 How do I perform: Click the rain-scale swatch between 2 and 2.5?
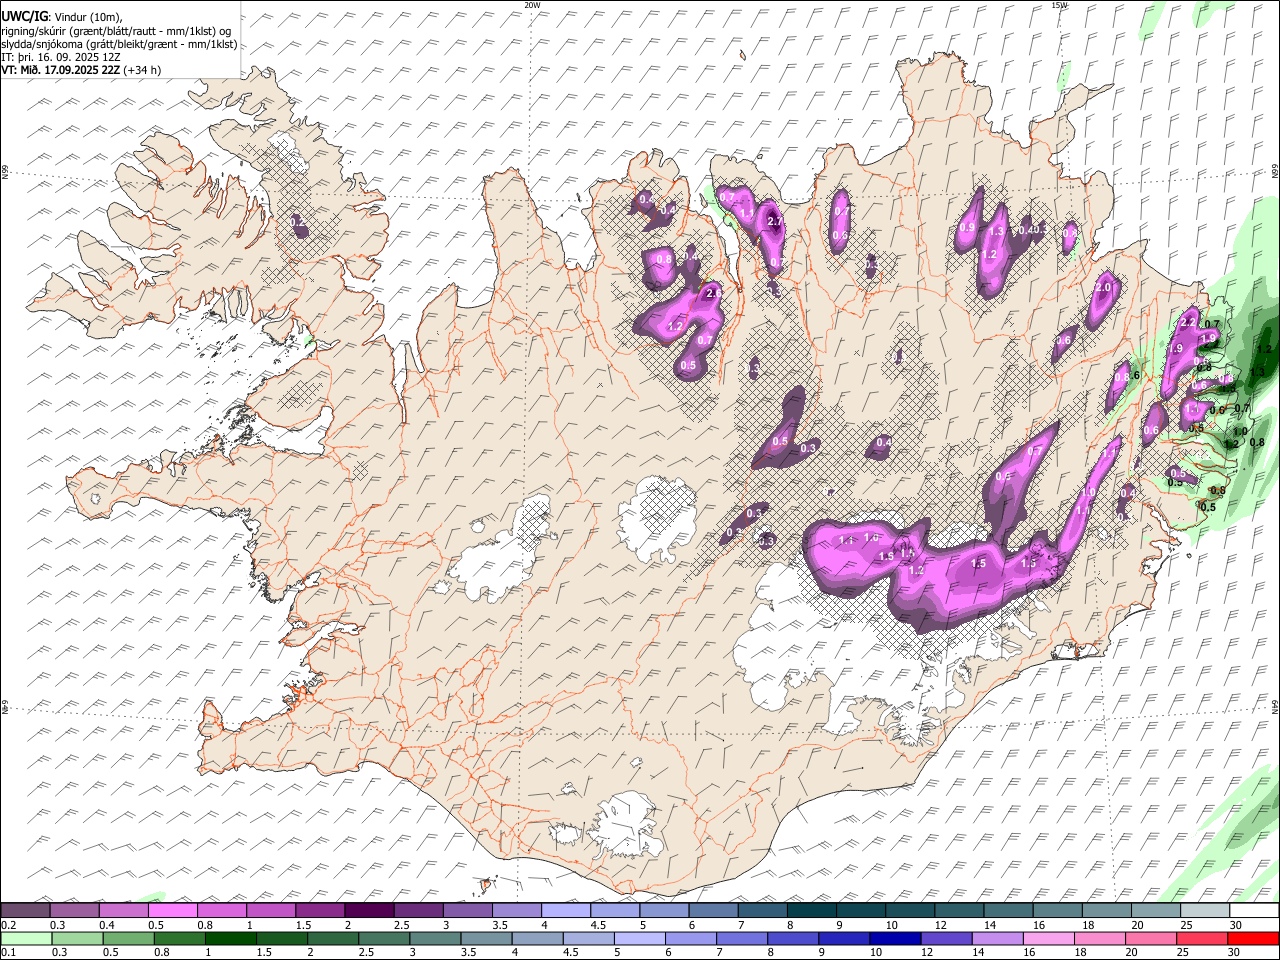332,938
